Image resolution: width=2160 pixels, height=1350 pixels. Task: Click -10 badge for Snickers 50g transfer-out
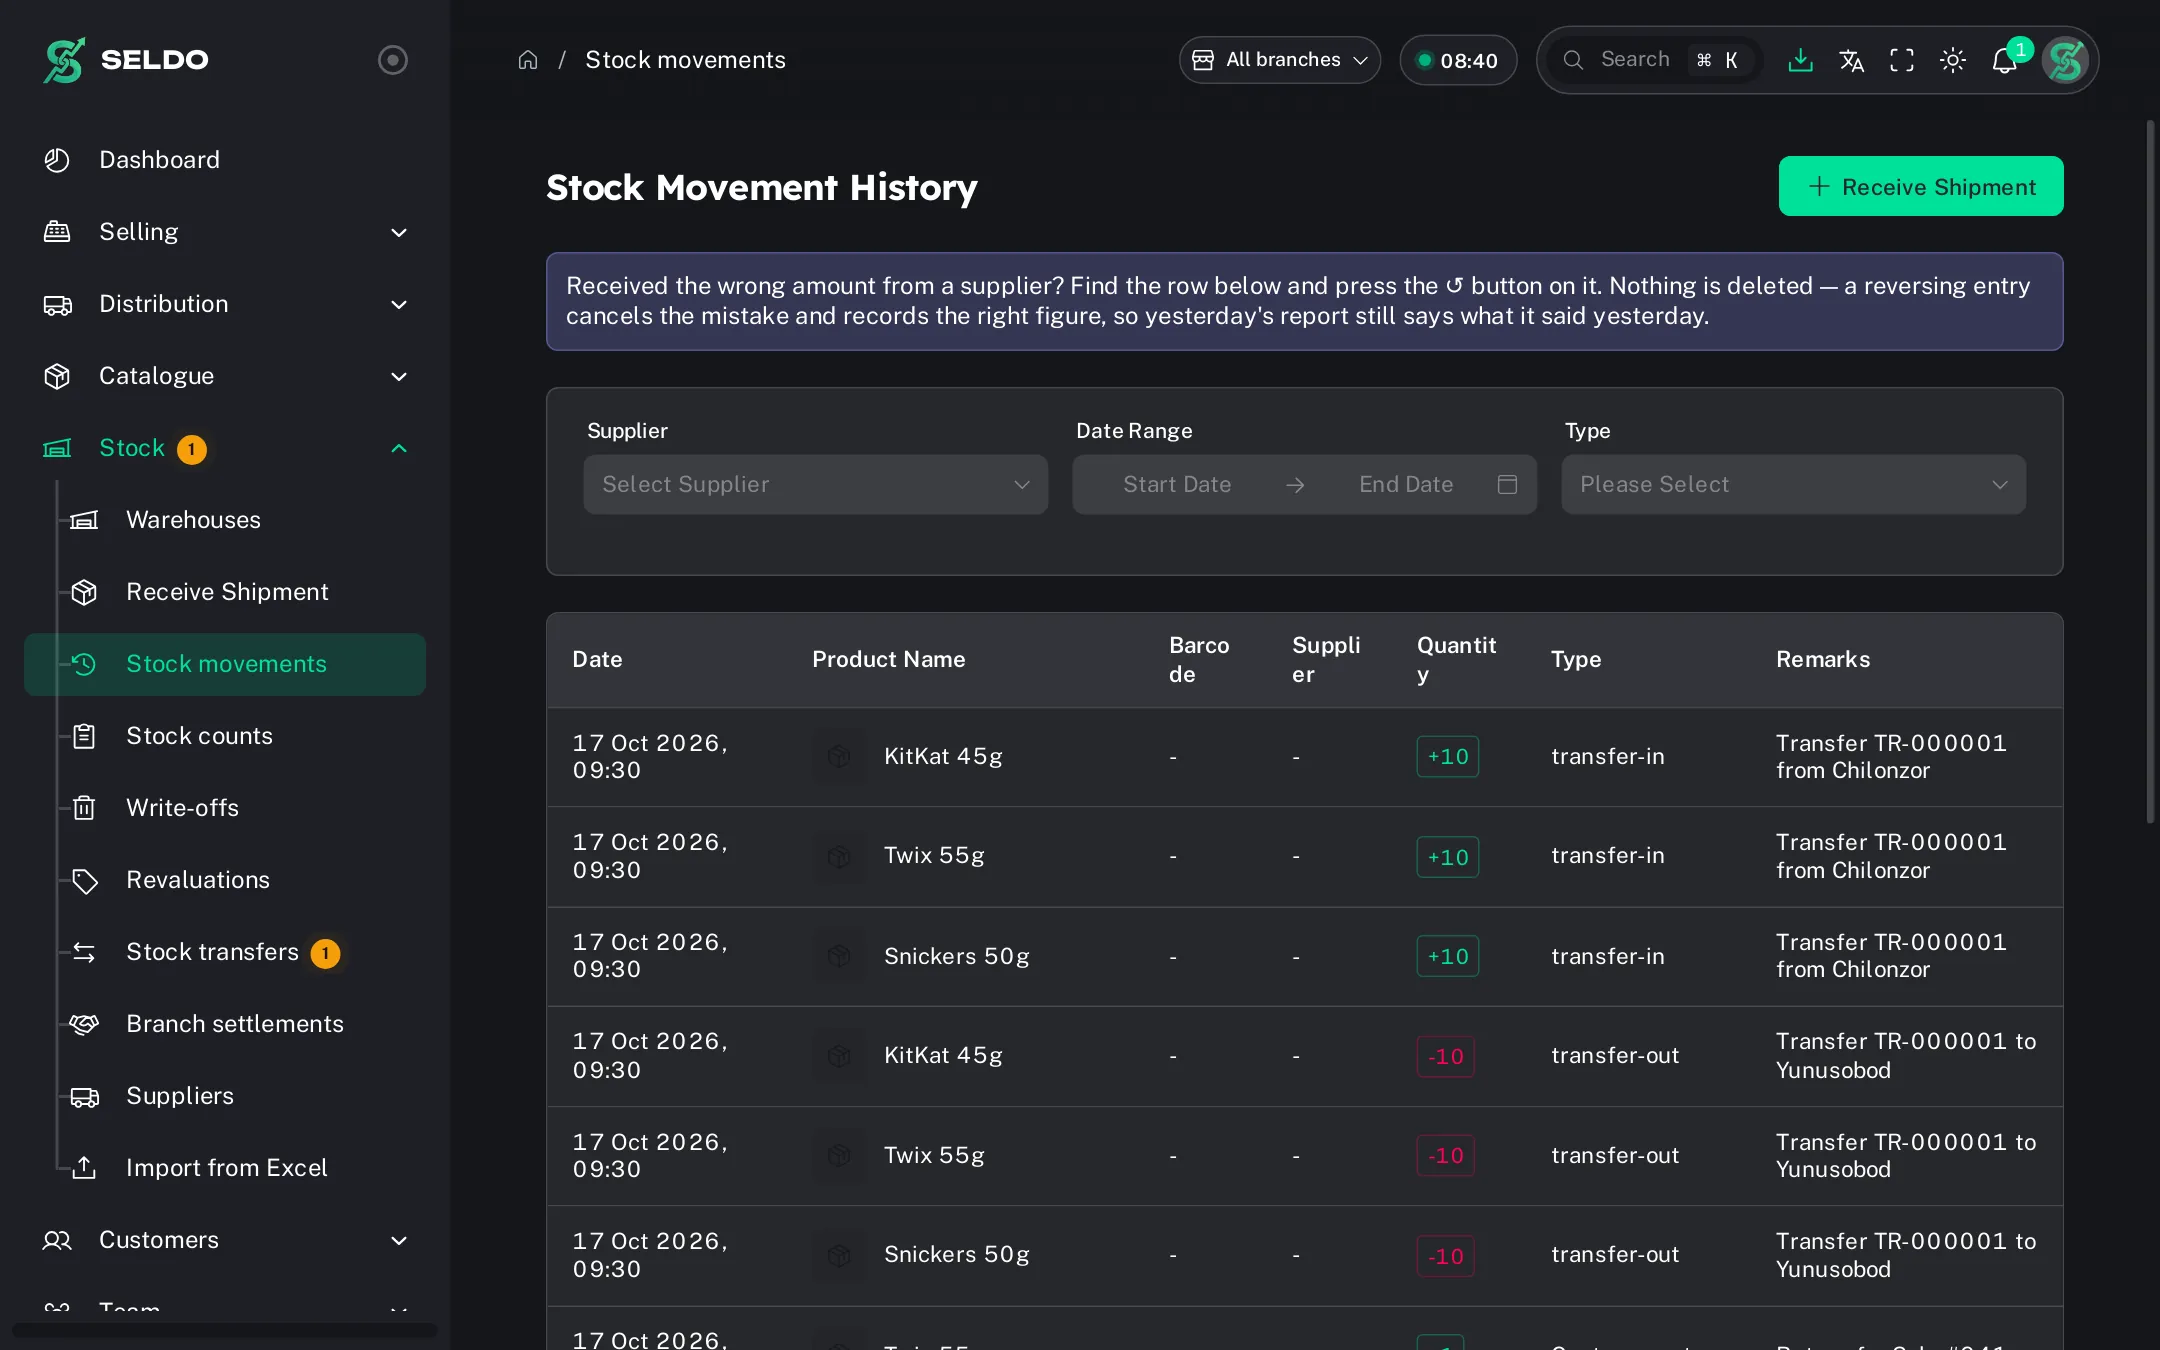pyautogui.click(x=1445, y=1256)
